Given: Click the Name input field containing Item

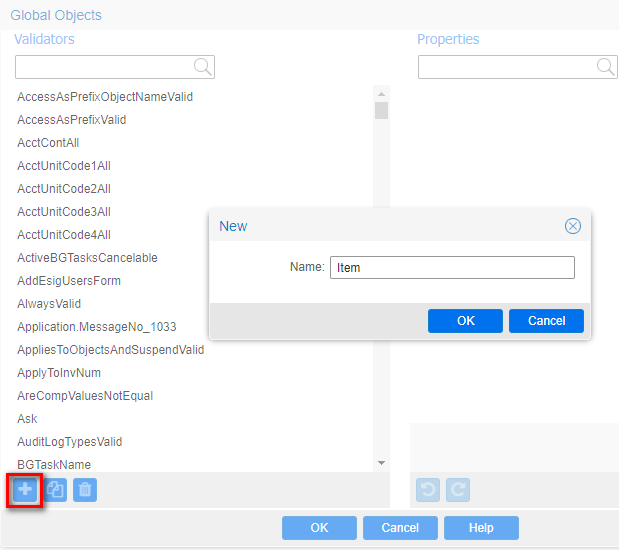Looking at the screenshot, I should pyautogui.click(x=452, y=267).
